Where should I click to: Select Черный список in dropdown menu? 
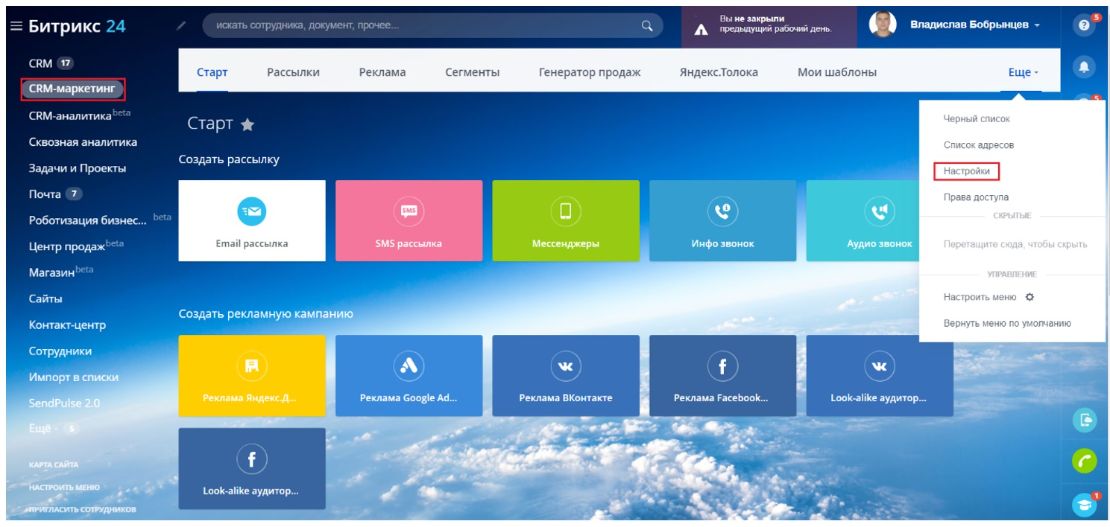pos(976,119)
